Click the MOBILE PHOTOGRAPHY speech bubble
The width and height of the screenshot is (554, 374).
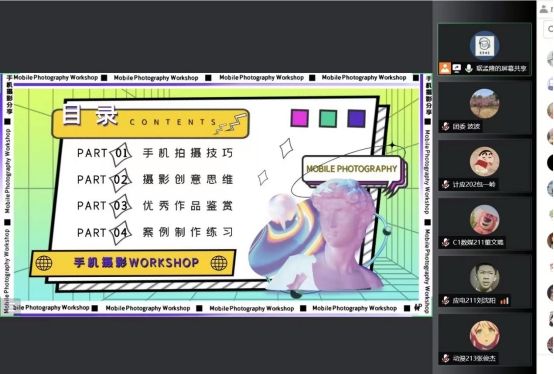click(x=352, y=169)
